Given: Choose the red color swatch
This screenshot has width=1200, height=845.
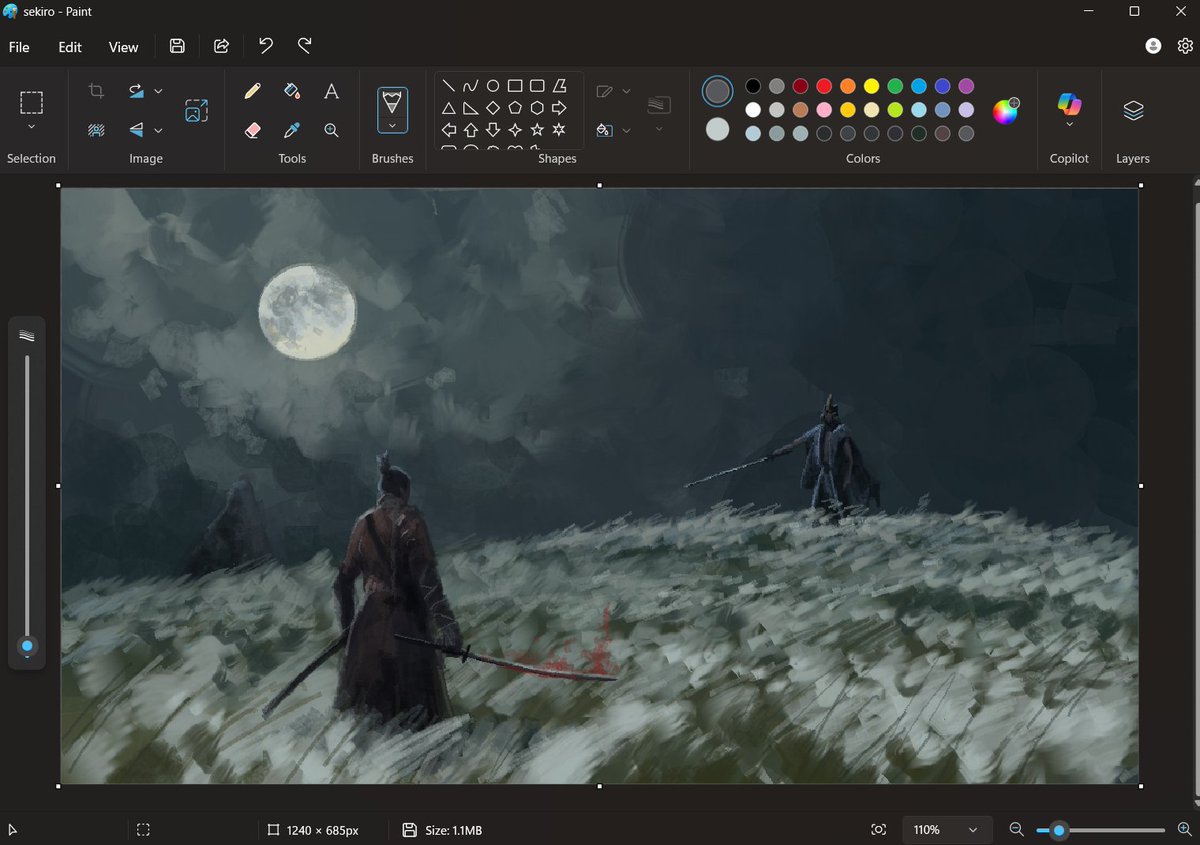Looking at the screenshot, I should click(824, 86).
